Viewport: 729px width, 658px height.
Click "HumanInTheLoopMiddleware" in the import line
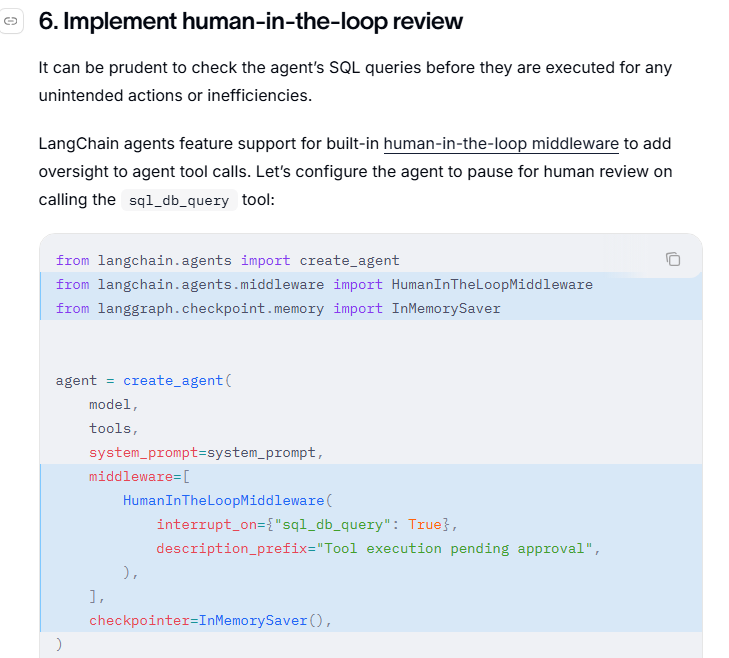pyautogui.click(x=492, y=284)
